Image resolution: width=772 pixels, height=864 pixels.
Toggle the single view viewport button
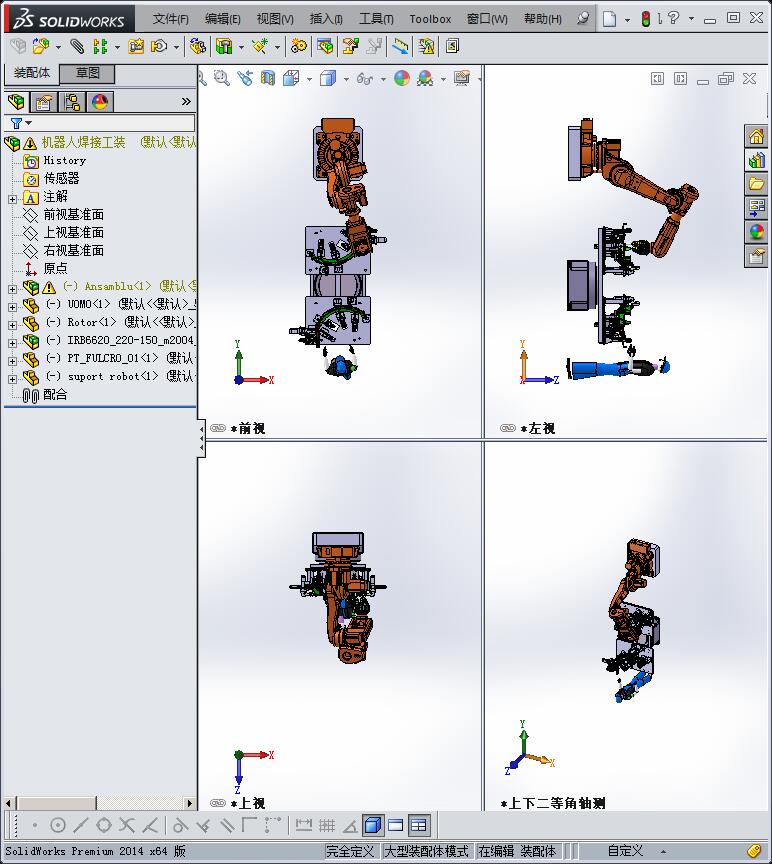point(372,825)
